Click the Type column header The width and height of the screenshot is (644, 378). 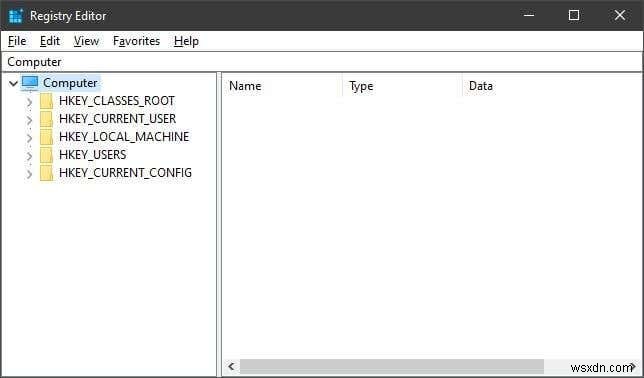pyautogui.click(x=402, y=86)
